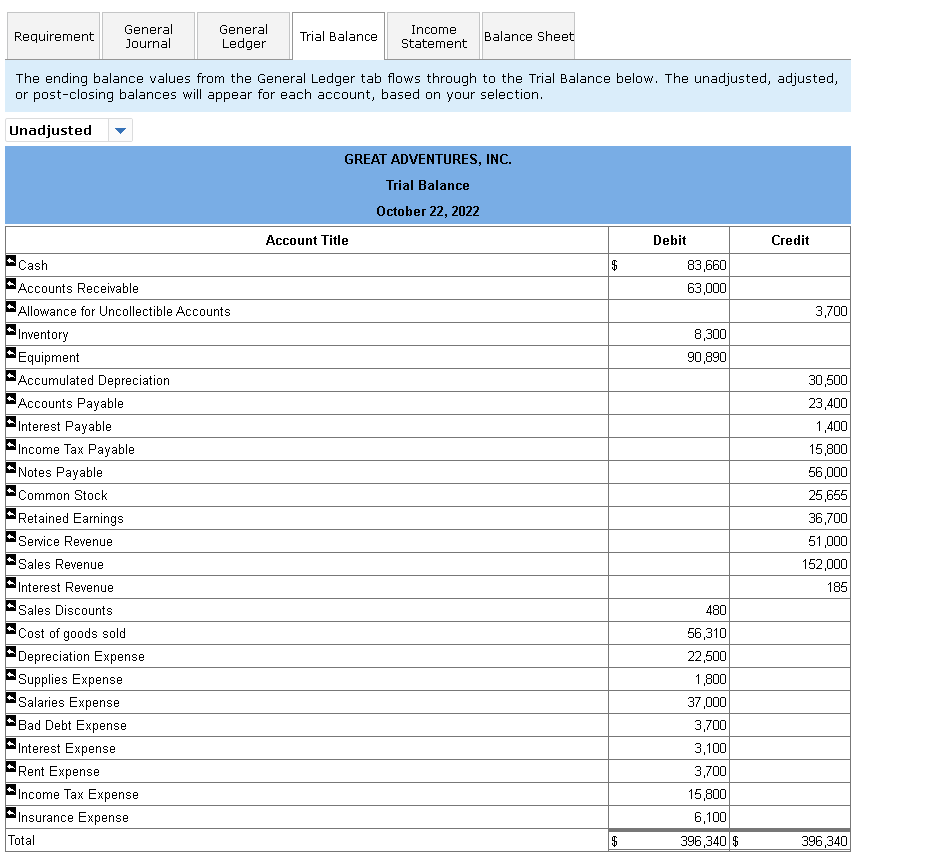The height and width of the screenshot is (864, 933).
Task: Switch to the Requirement tab
Action: (x=53, y=35)
